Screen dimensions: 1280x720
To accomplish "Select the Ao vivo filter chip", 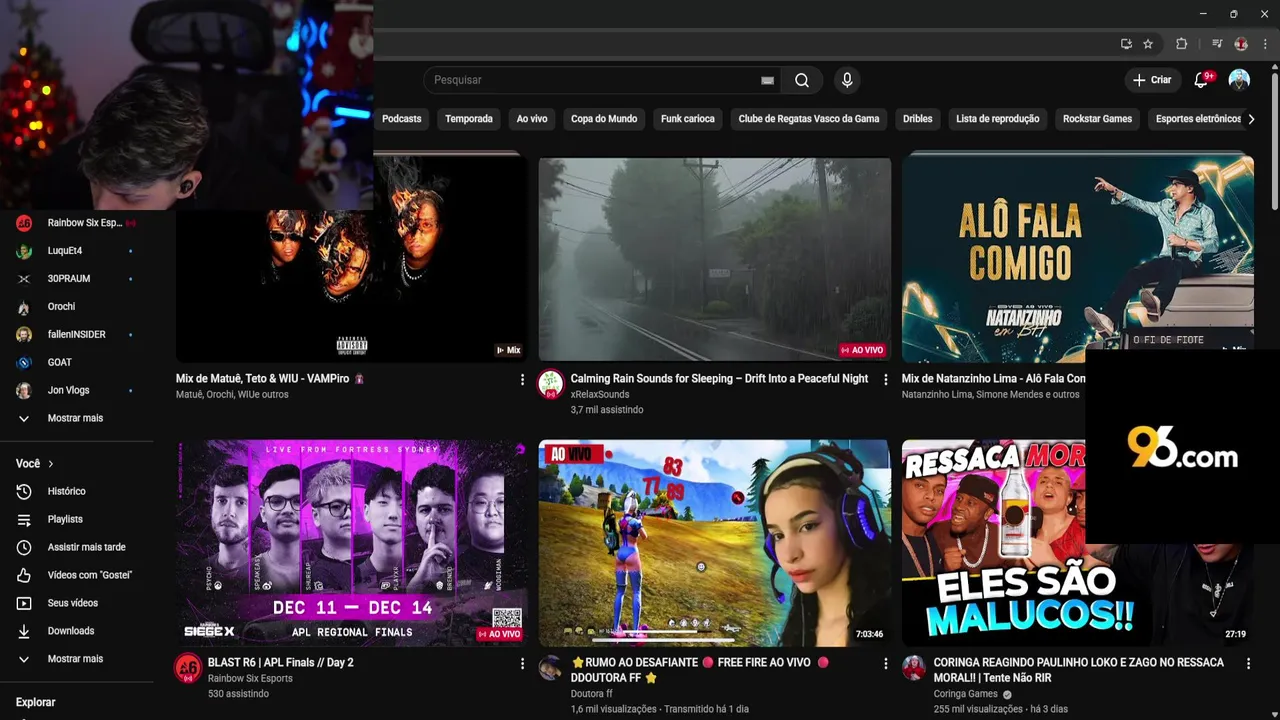I will pyautogui.click(x=532, y=119).
